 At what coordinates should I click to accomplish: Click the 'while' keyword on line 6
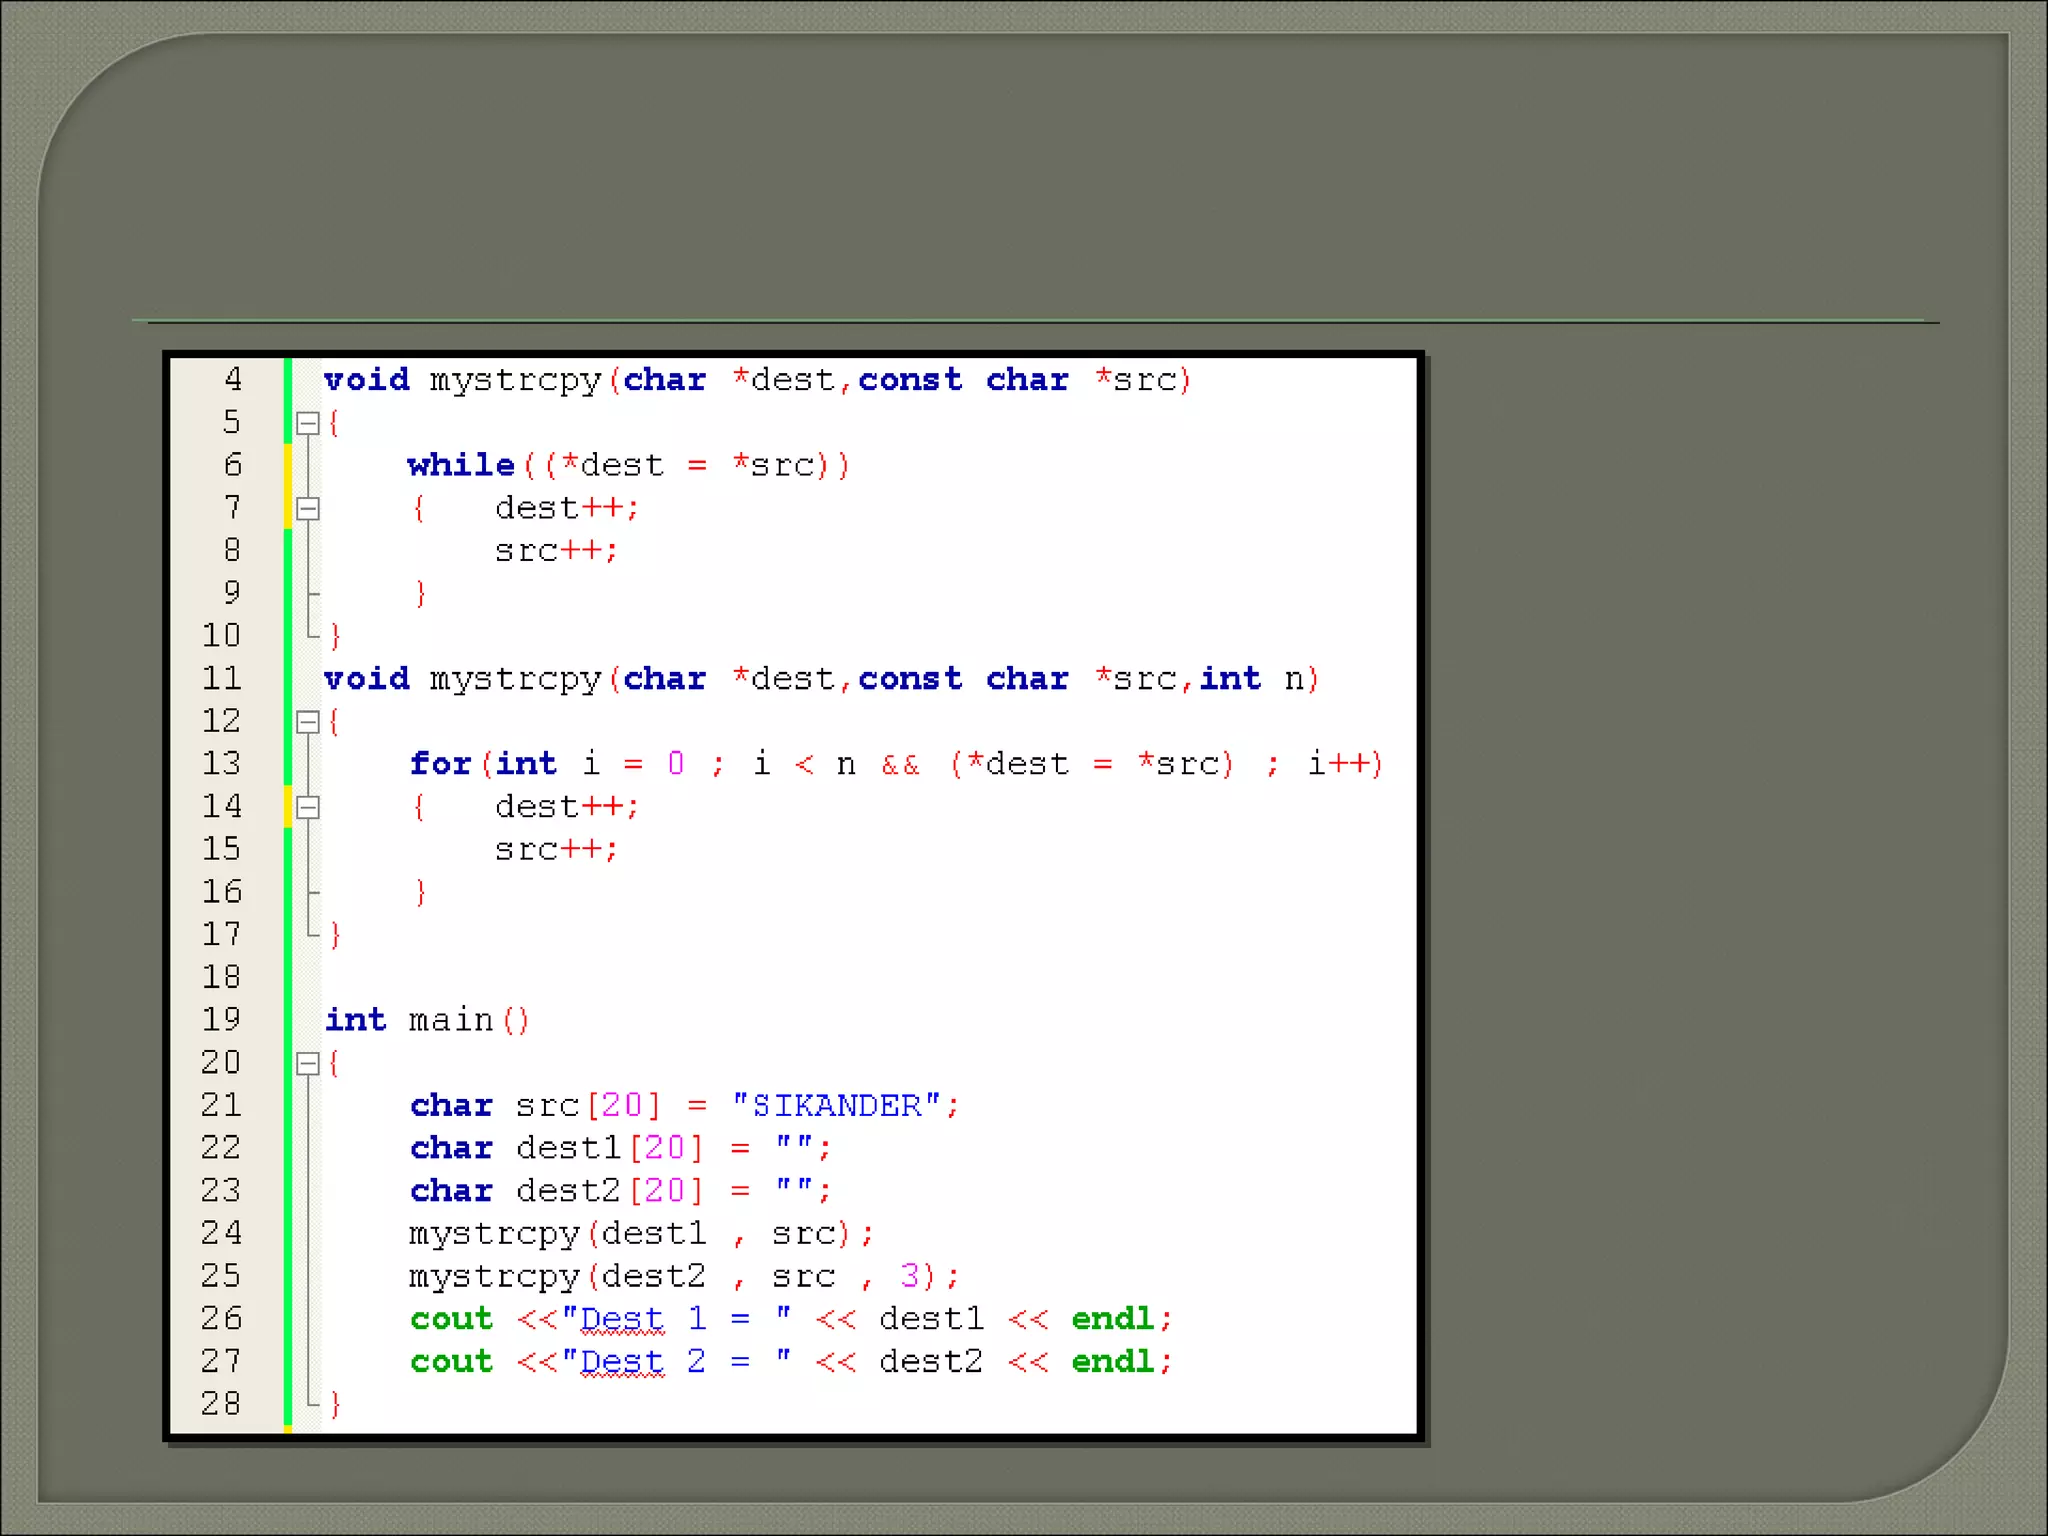tap(460, 465)
